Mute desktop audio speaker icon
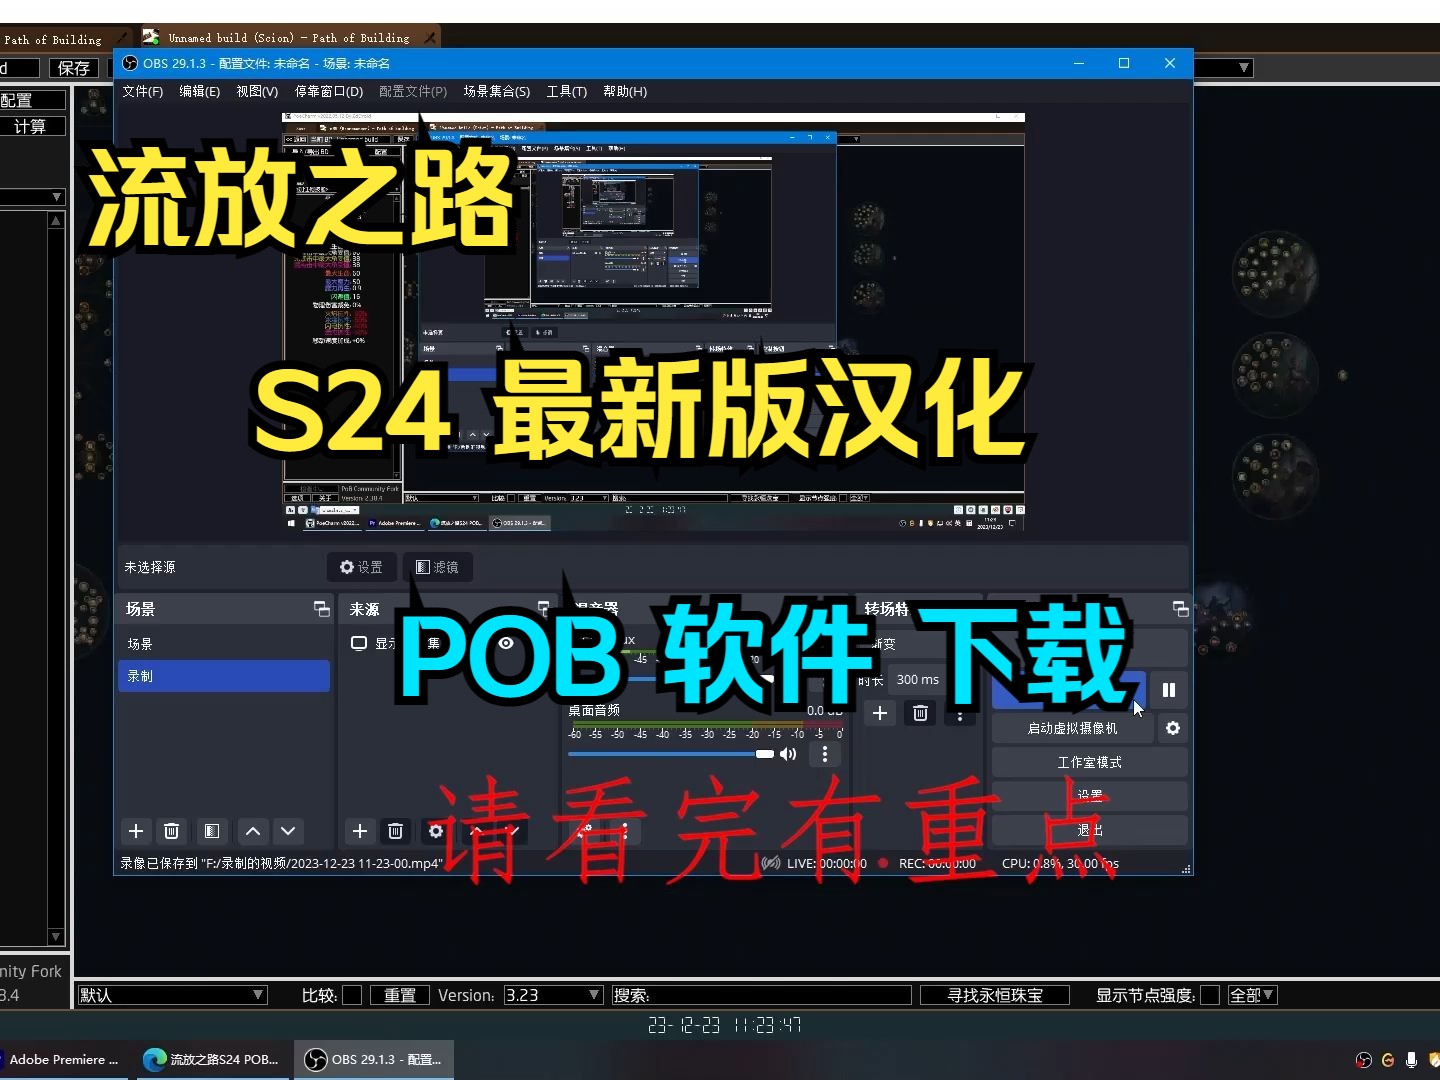This screenshot has height=1080, width=1440. tap(788, 754)
